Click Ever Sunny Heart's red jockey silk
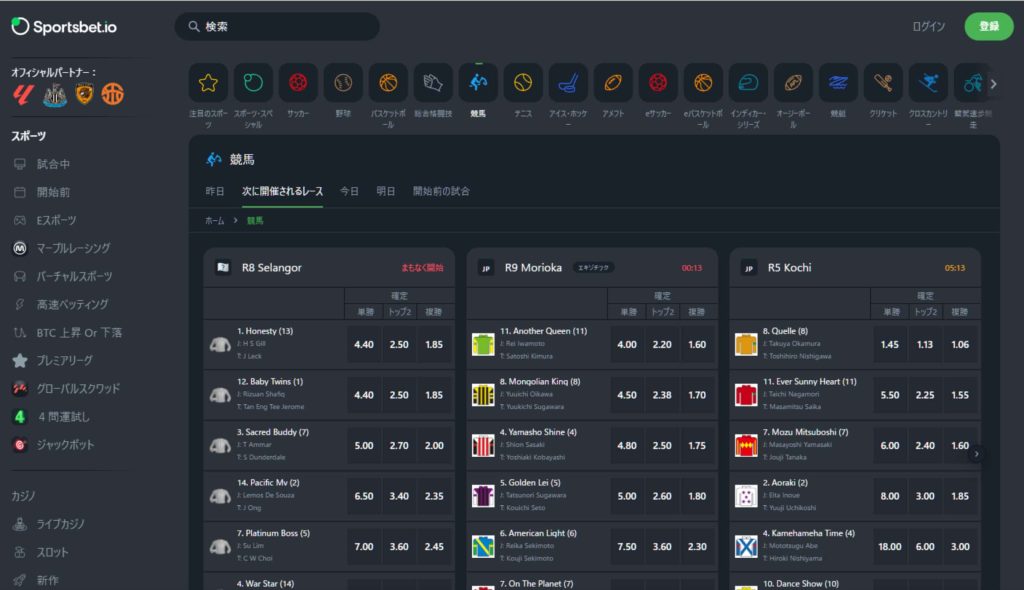1024x590 pixels. pyautogui.click(x=746, y=395)
